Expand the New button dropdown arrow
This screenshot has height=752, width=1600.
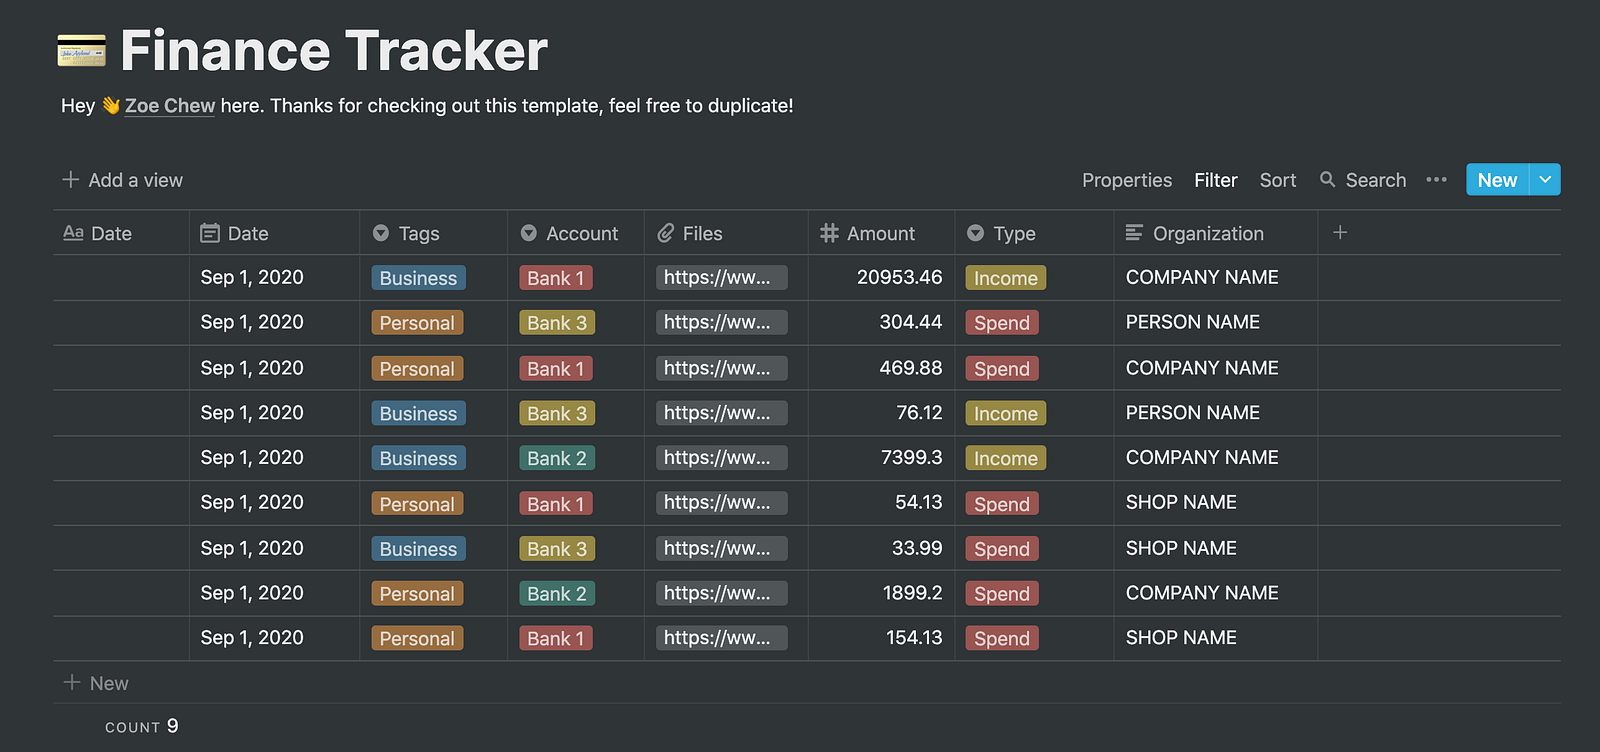pyautogui.click(x=1545, y=179)
